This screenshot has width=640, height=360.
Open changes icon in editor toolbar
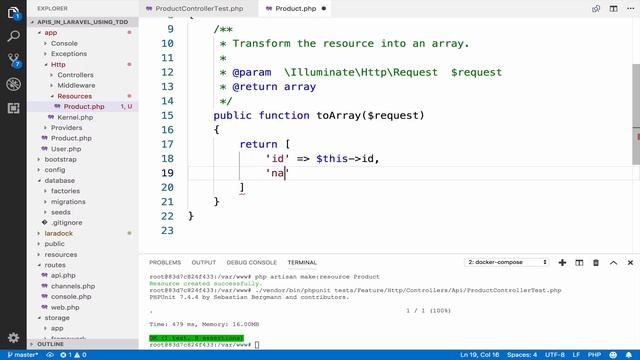[596, 9]
